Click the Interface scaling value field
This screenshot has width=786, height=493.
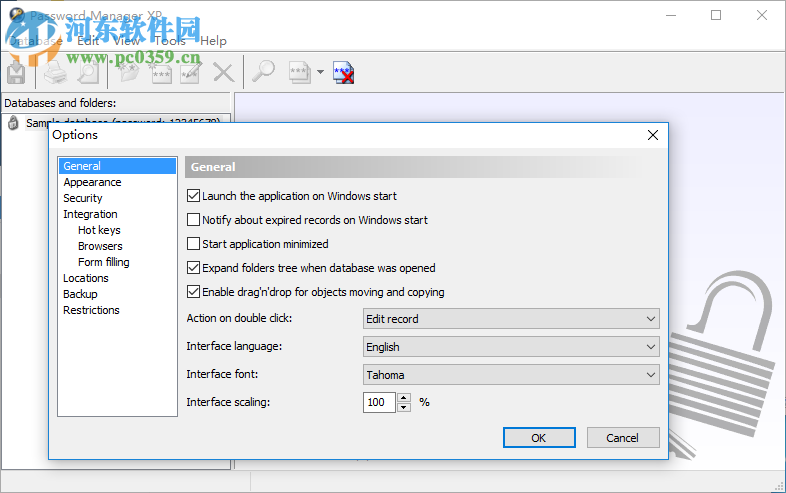pos(379,402)
